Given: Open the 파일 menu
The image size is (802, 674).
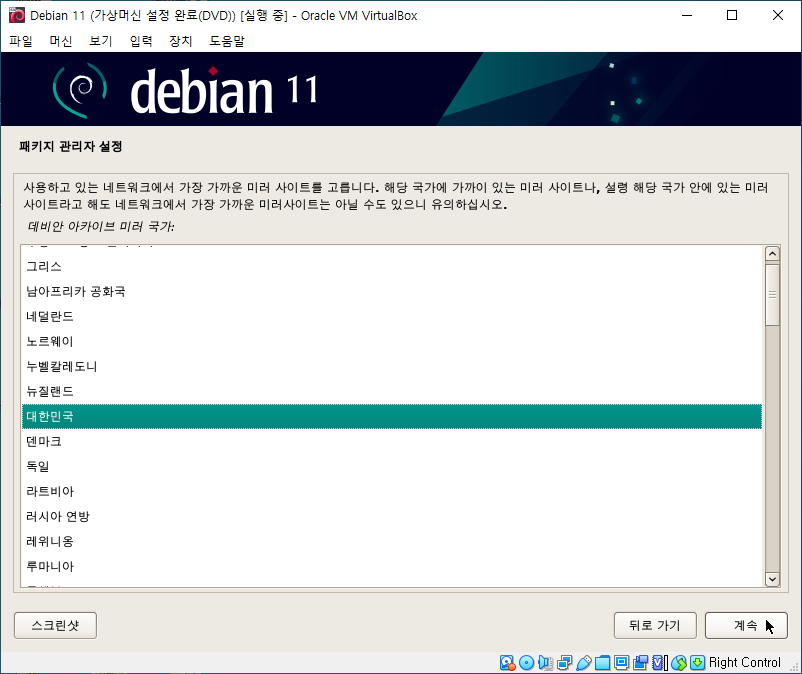Looking at the screenshot, I should [x=21, y=41].
